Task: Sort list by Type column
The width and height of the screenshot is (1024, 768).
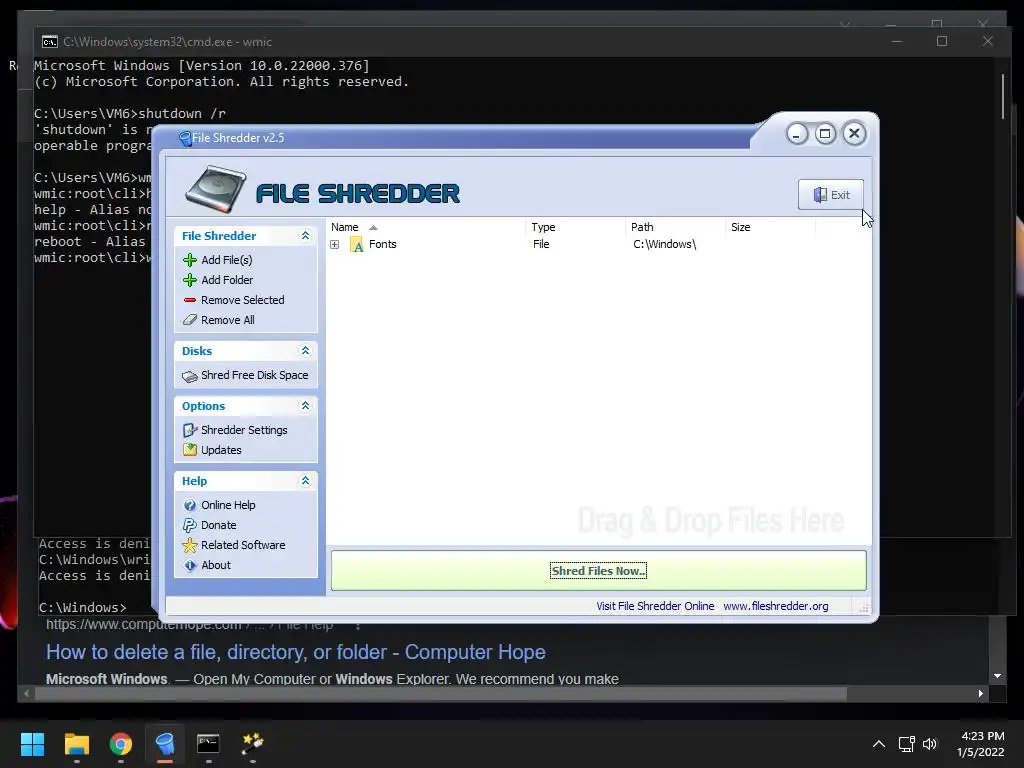Action: click(x=575, y=227)
